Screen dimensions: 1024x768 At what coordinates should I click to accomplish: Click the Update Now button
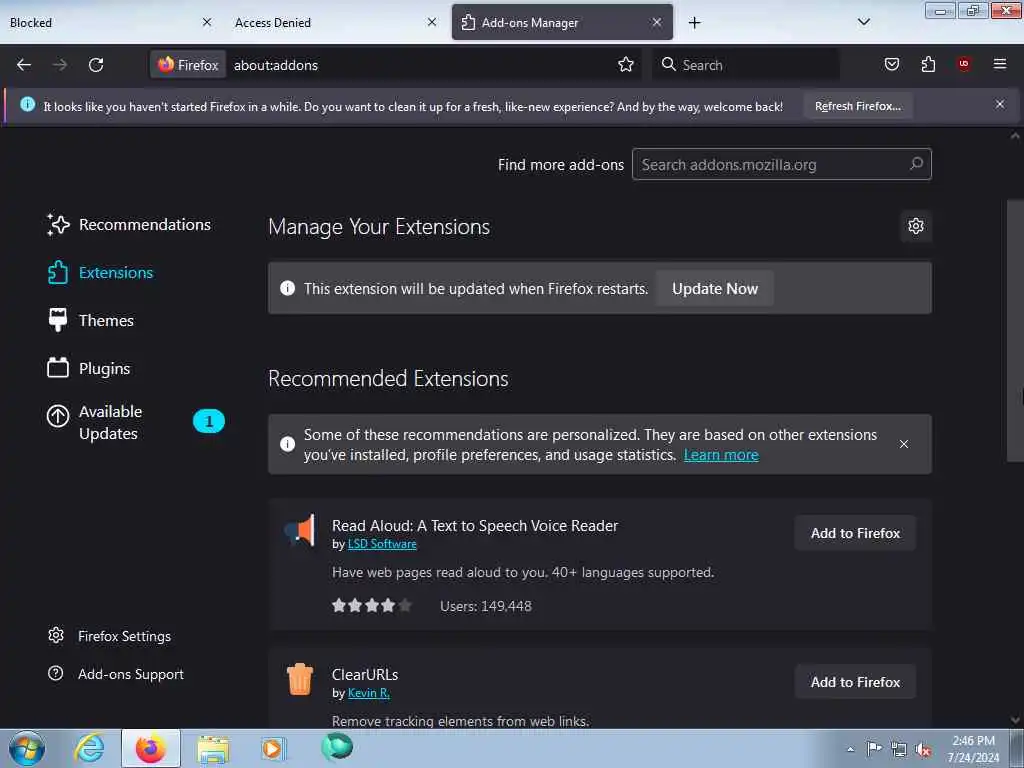[714, 289]
